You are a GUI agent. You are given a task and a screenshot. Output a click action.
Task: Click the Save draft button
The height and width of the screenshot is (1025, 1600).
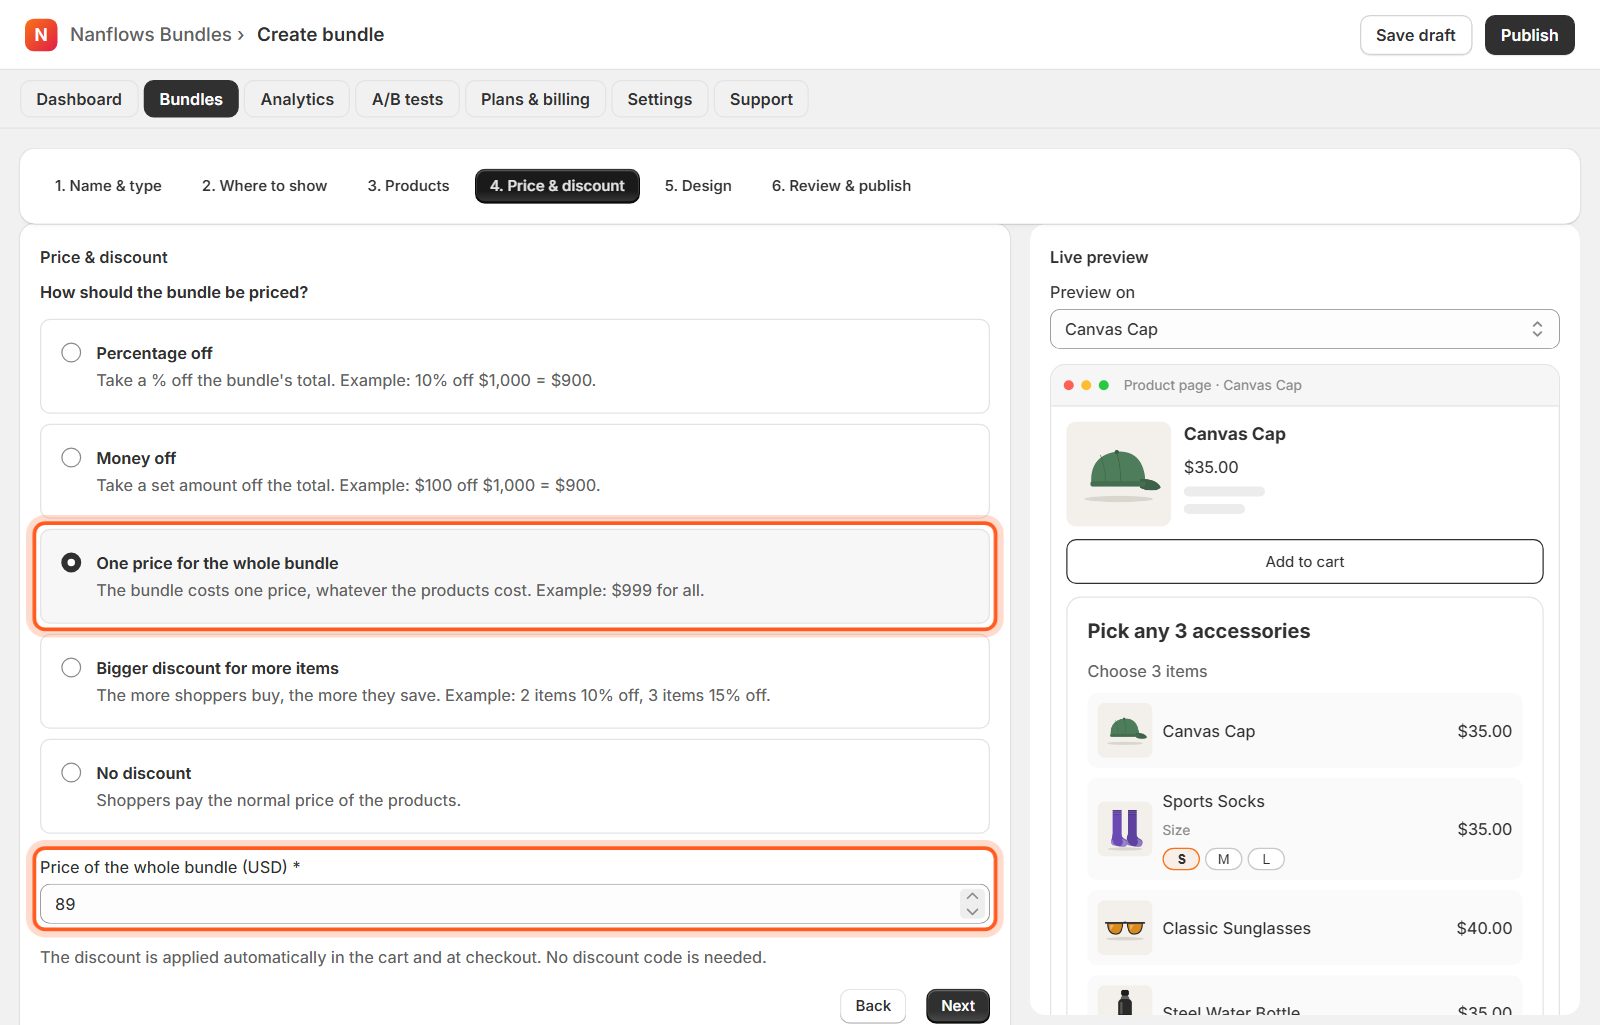1415,35
